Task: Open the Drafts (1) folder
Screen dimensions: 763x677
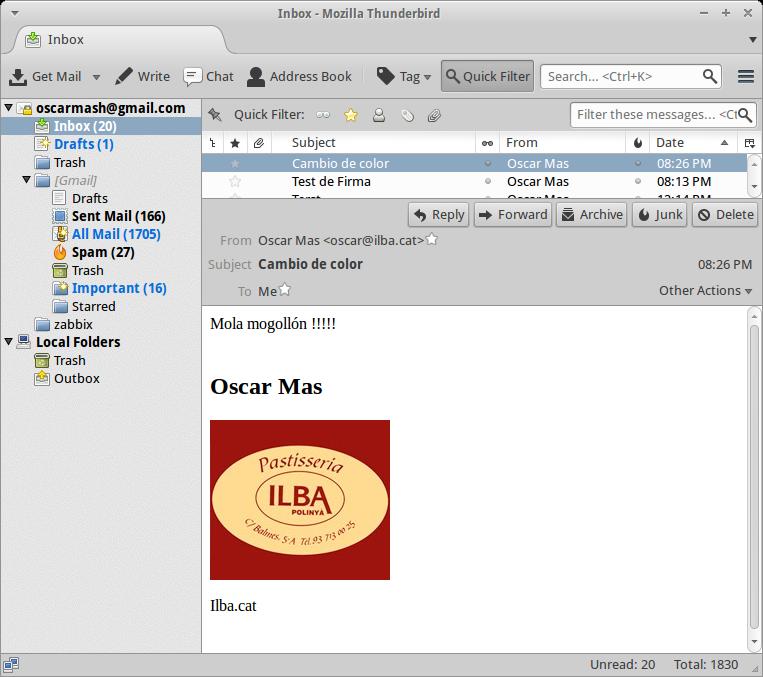Action: tap(74, 144)
